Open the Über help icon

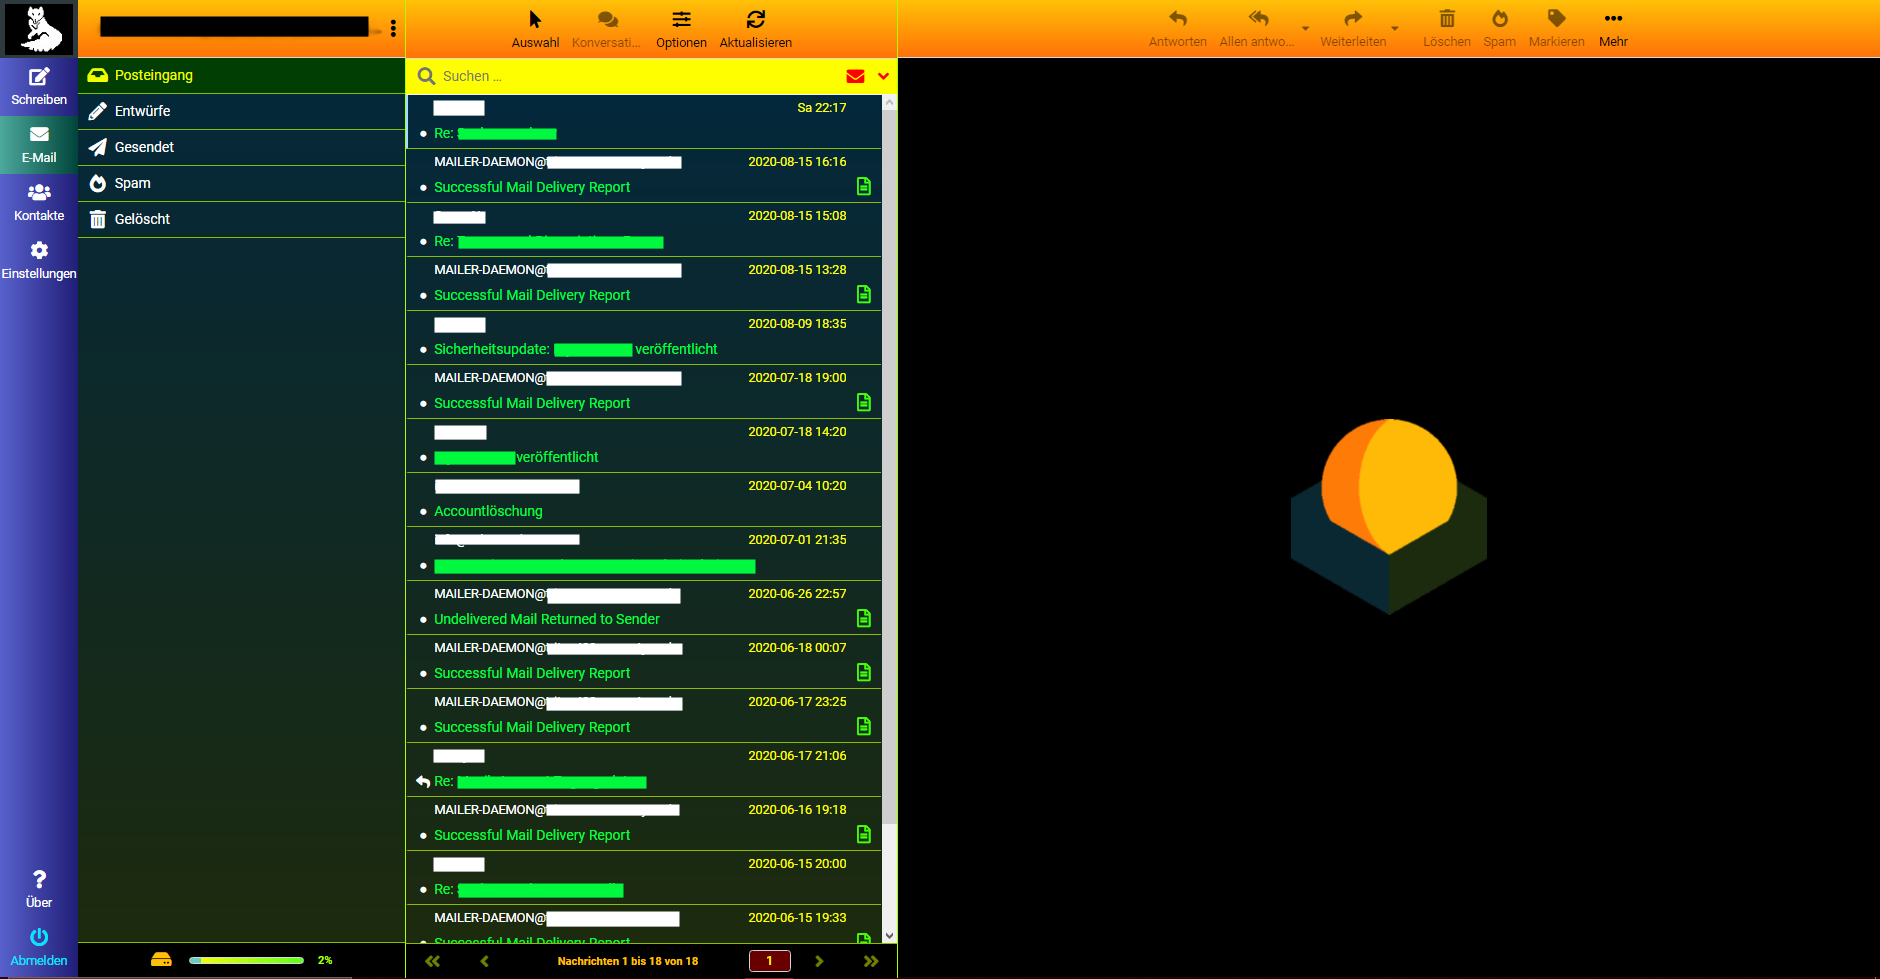[x=39, y=880]
